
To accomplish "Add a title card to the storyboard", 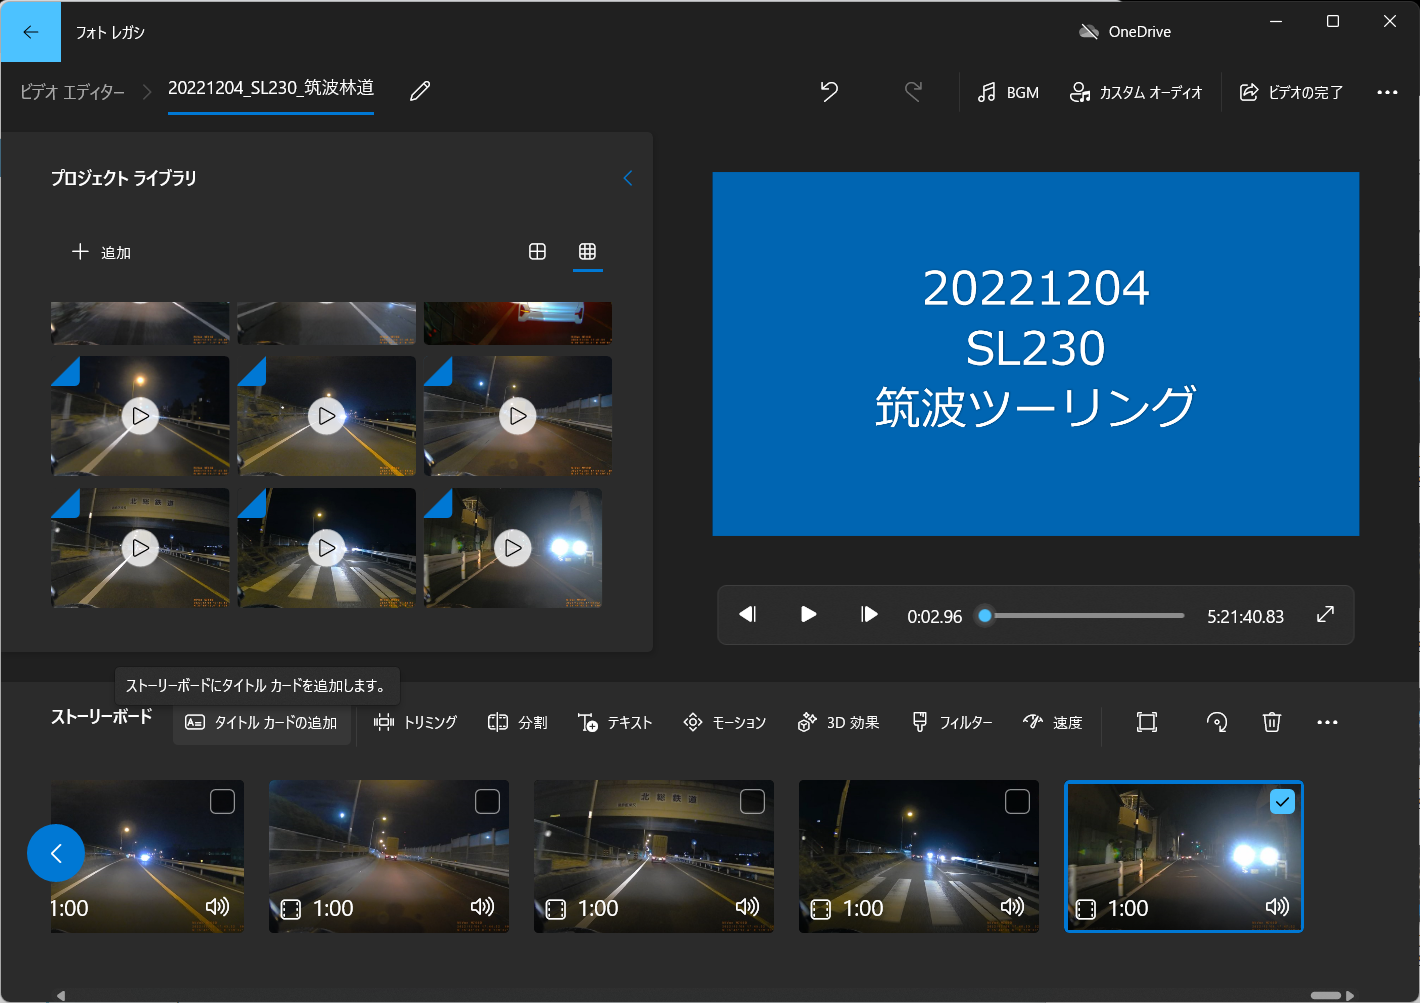I will [x=262, y=722].
